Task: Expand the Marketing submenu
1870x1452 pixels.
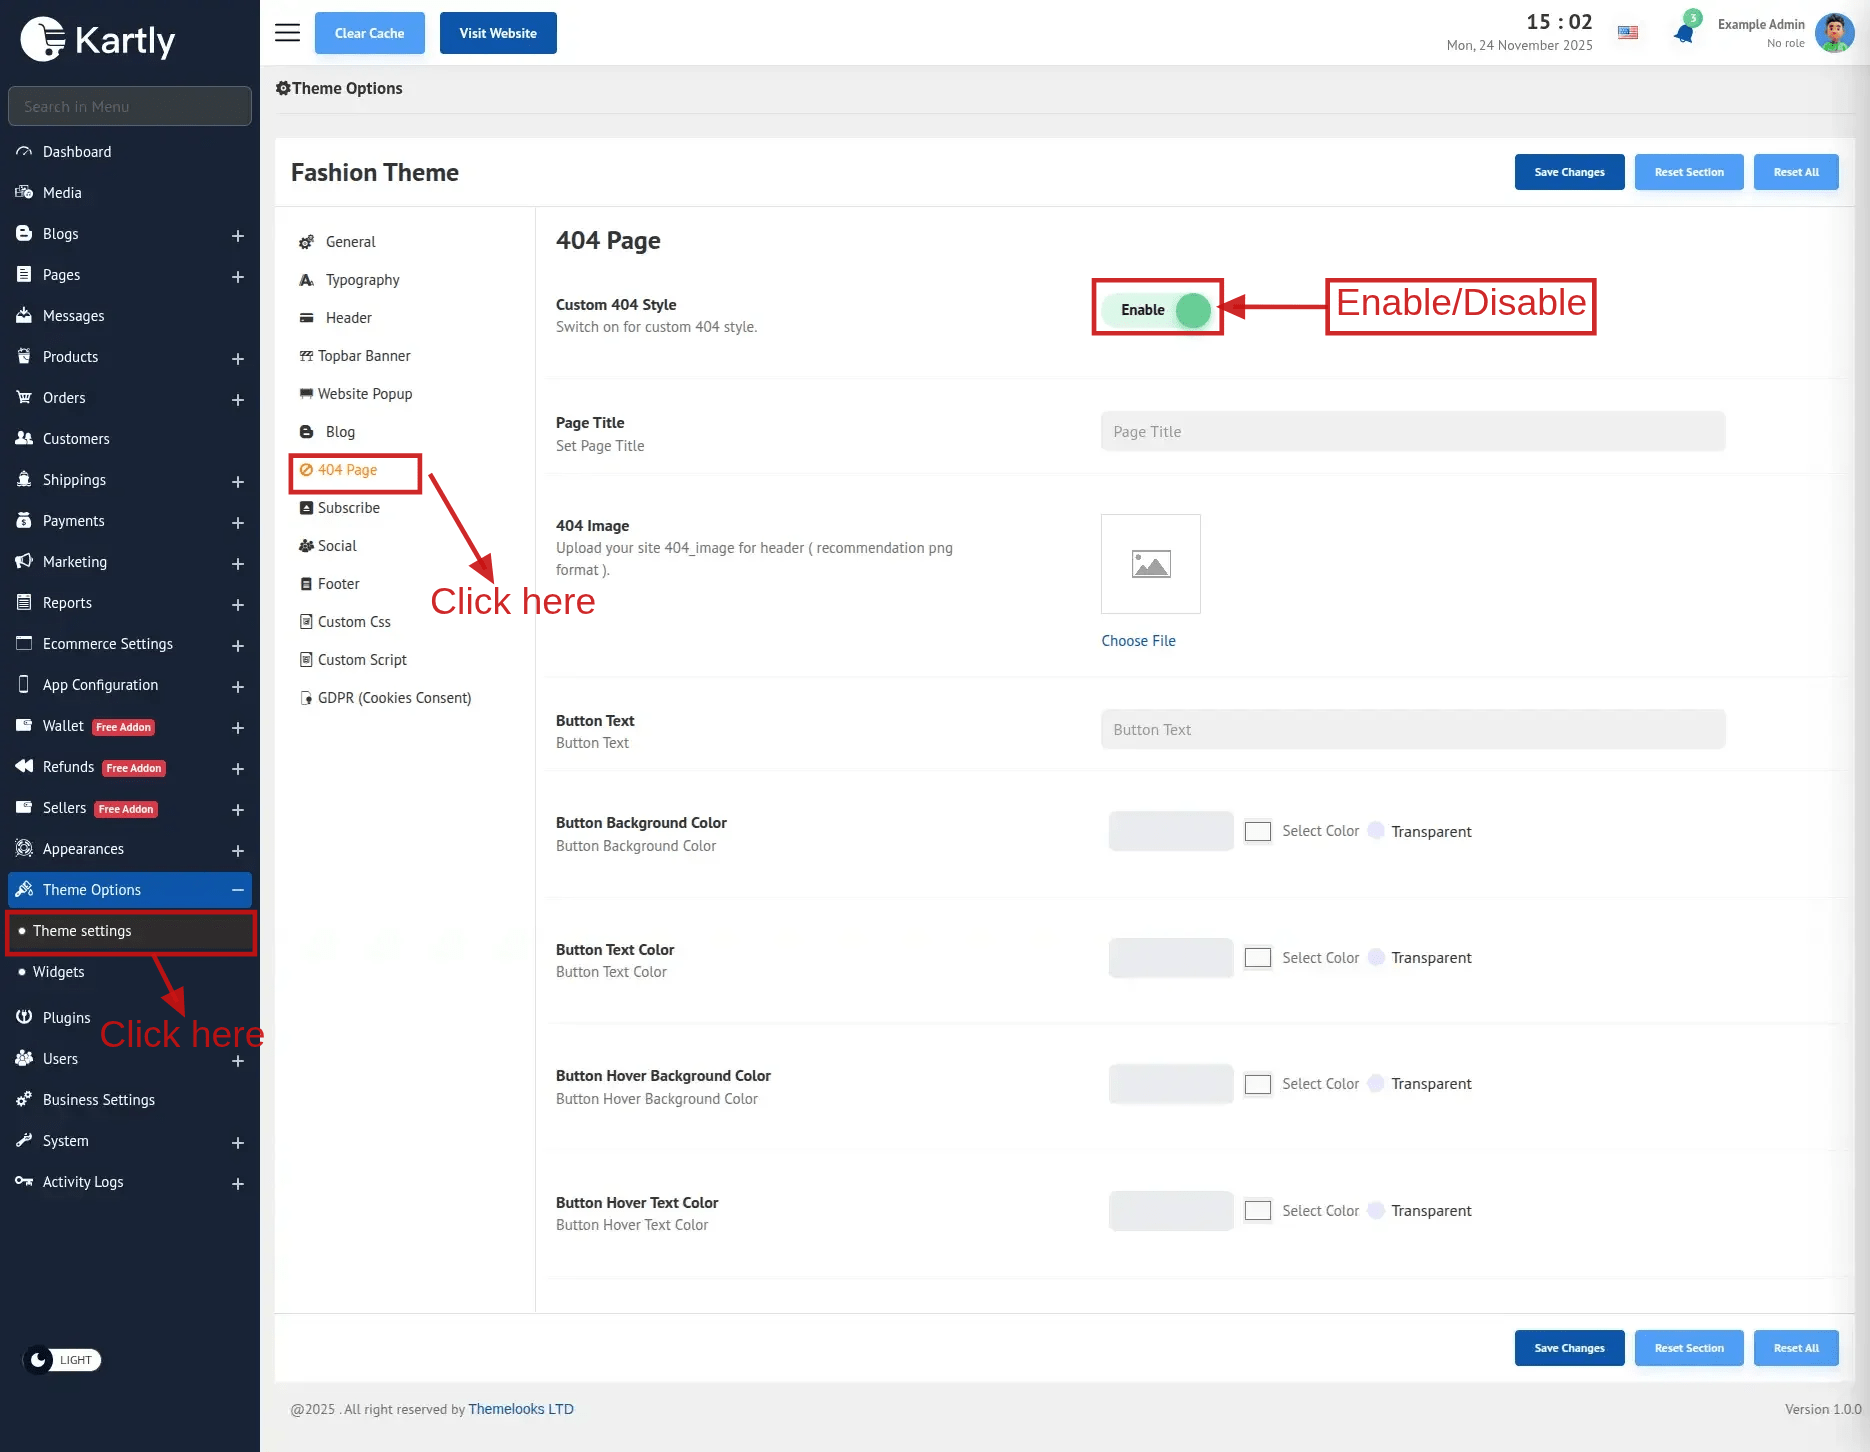Action: tap(237, 563)
